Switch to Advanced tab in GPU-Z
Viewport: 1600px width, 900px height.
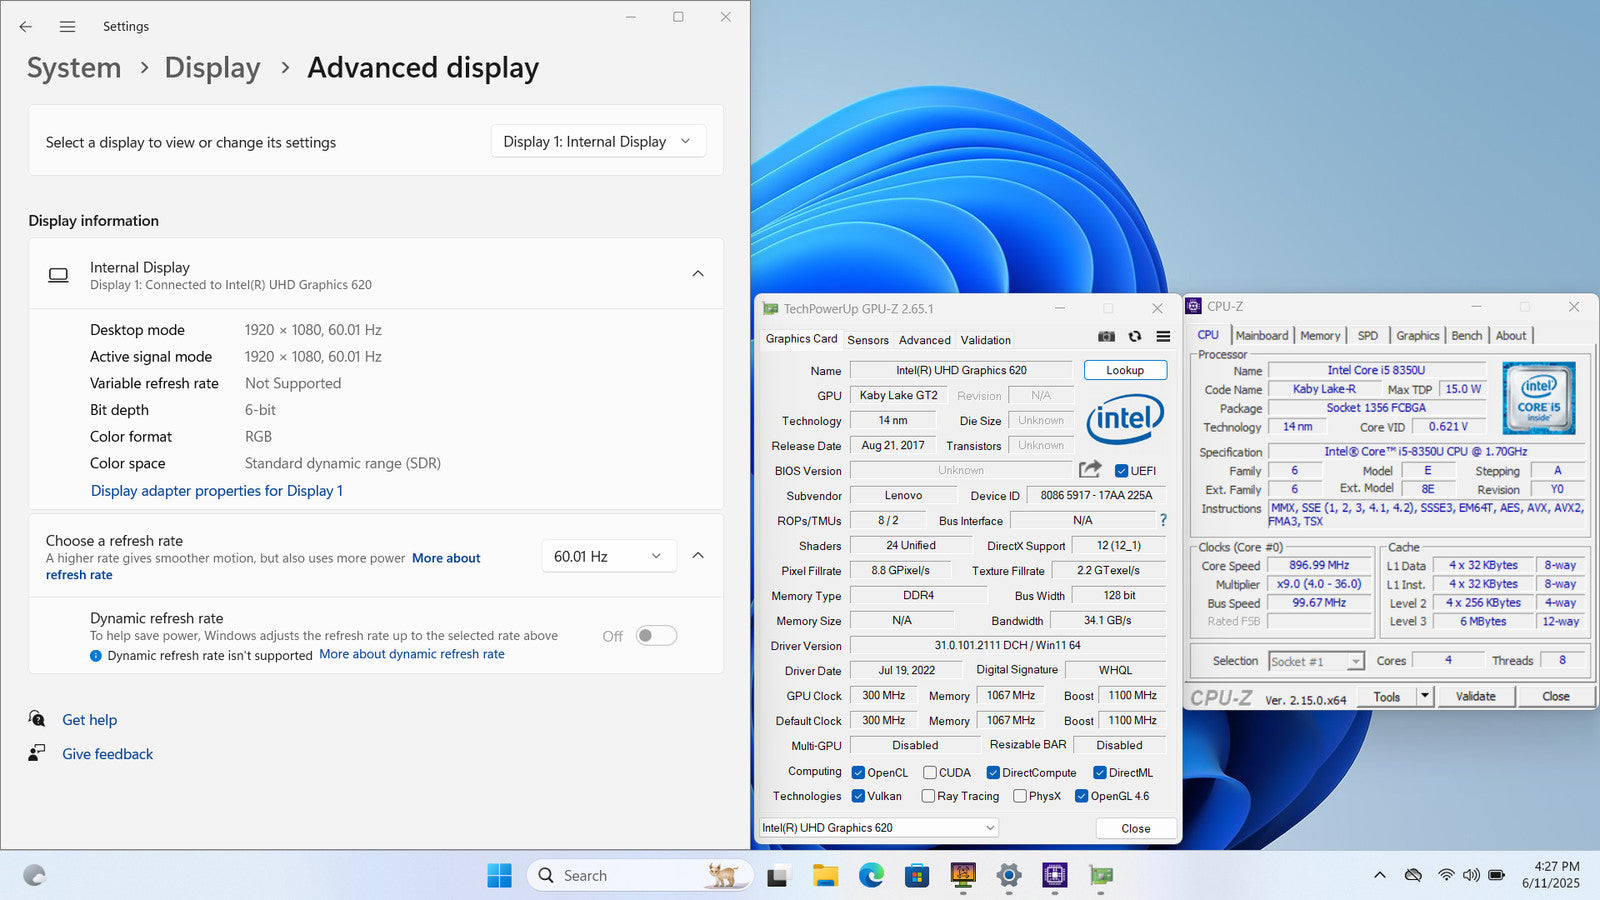pos(925,340)
